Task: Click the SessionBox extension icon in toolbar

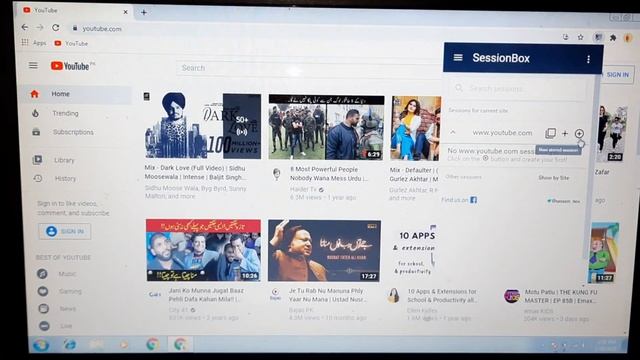Action: pyautogui.click(x=598, y=37)
